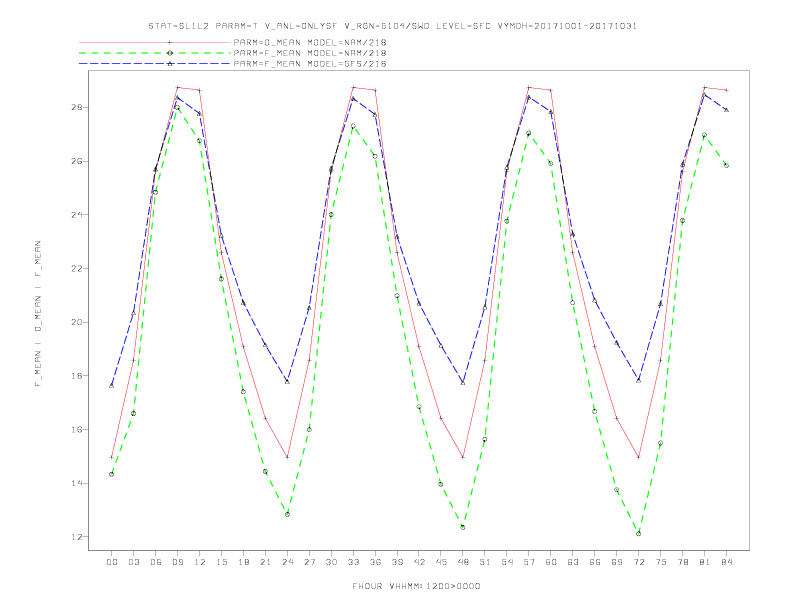The image size is (792, 612).
Task: Click the blue dashed line sample in legend
Action: [x=155, y=64]
